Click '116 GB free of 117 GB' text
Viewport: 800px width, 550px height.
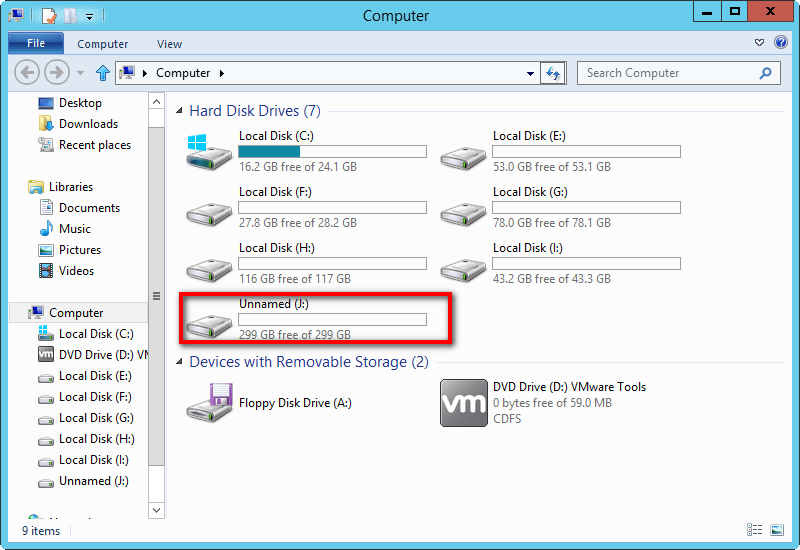(295, 279)
